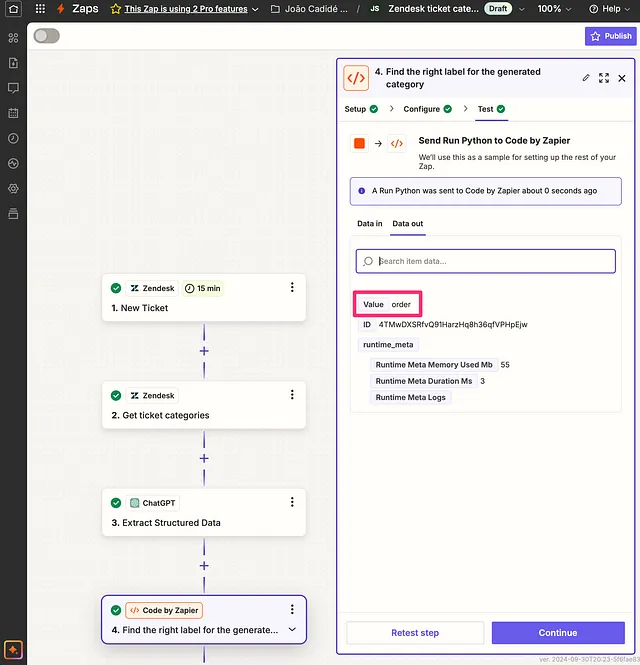Viewport: 640px width, 665px height.
Task: Toggle the Zap on/off switch
Action: (x=47, y=36)
